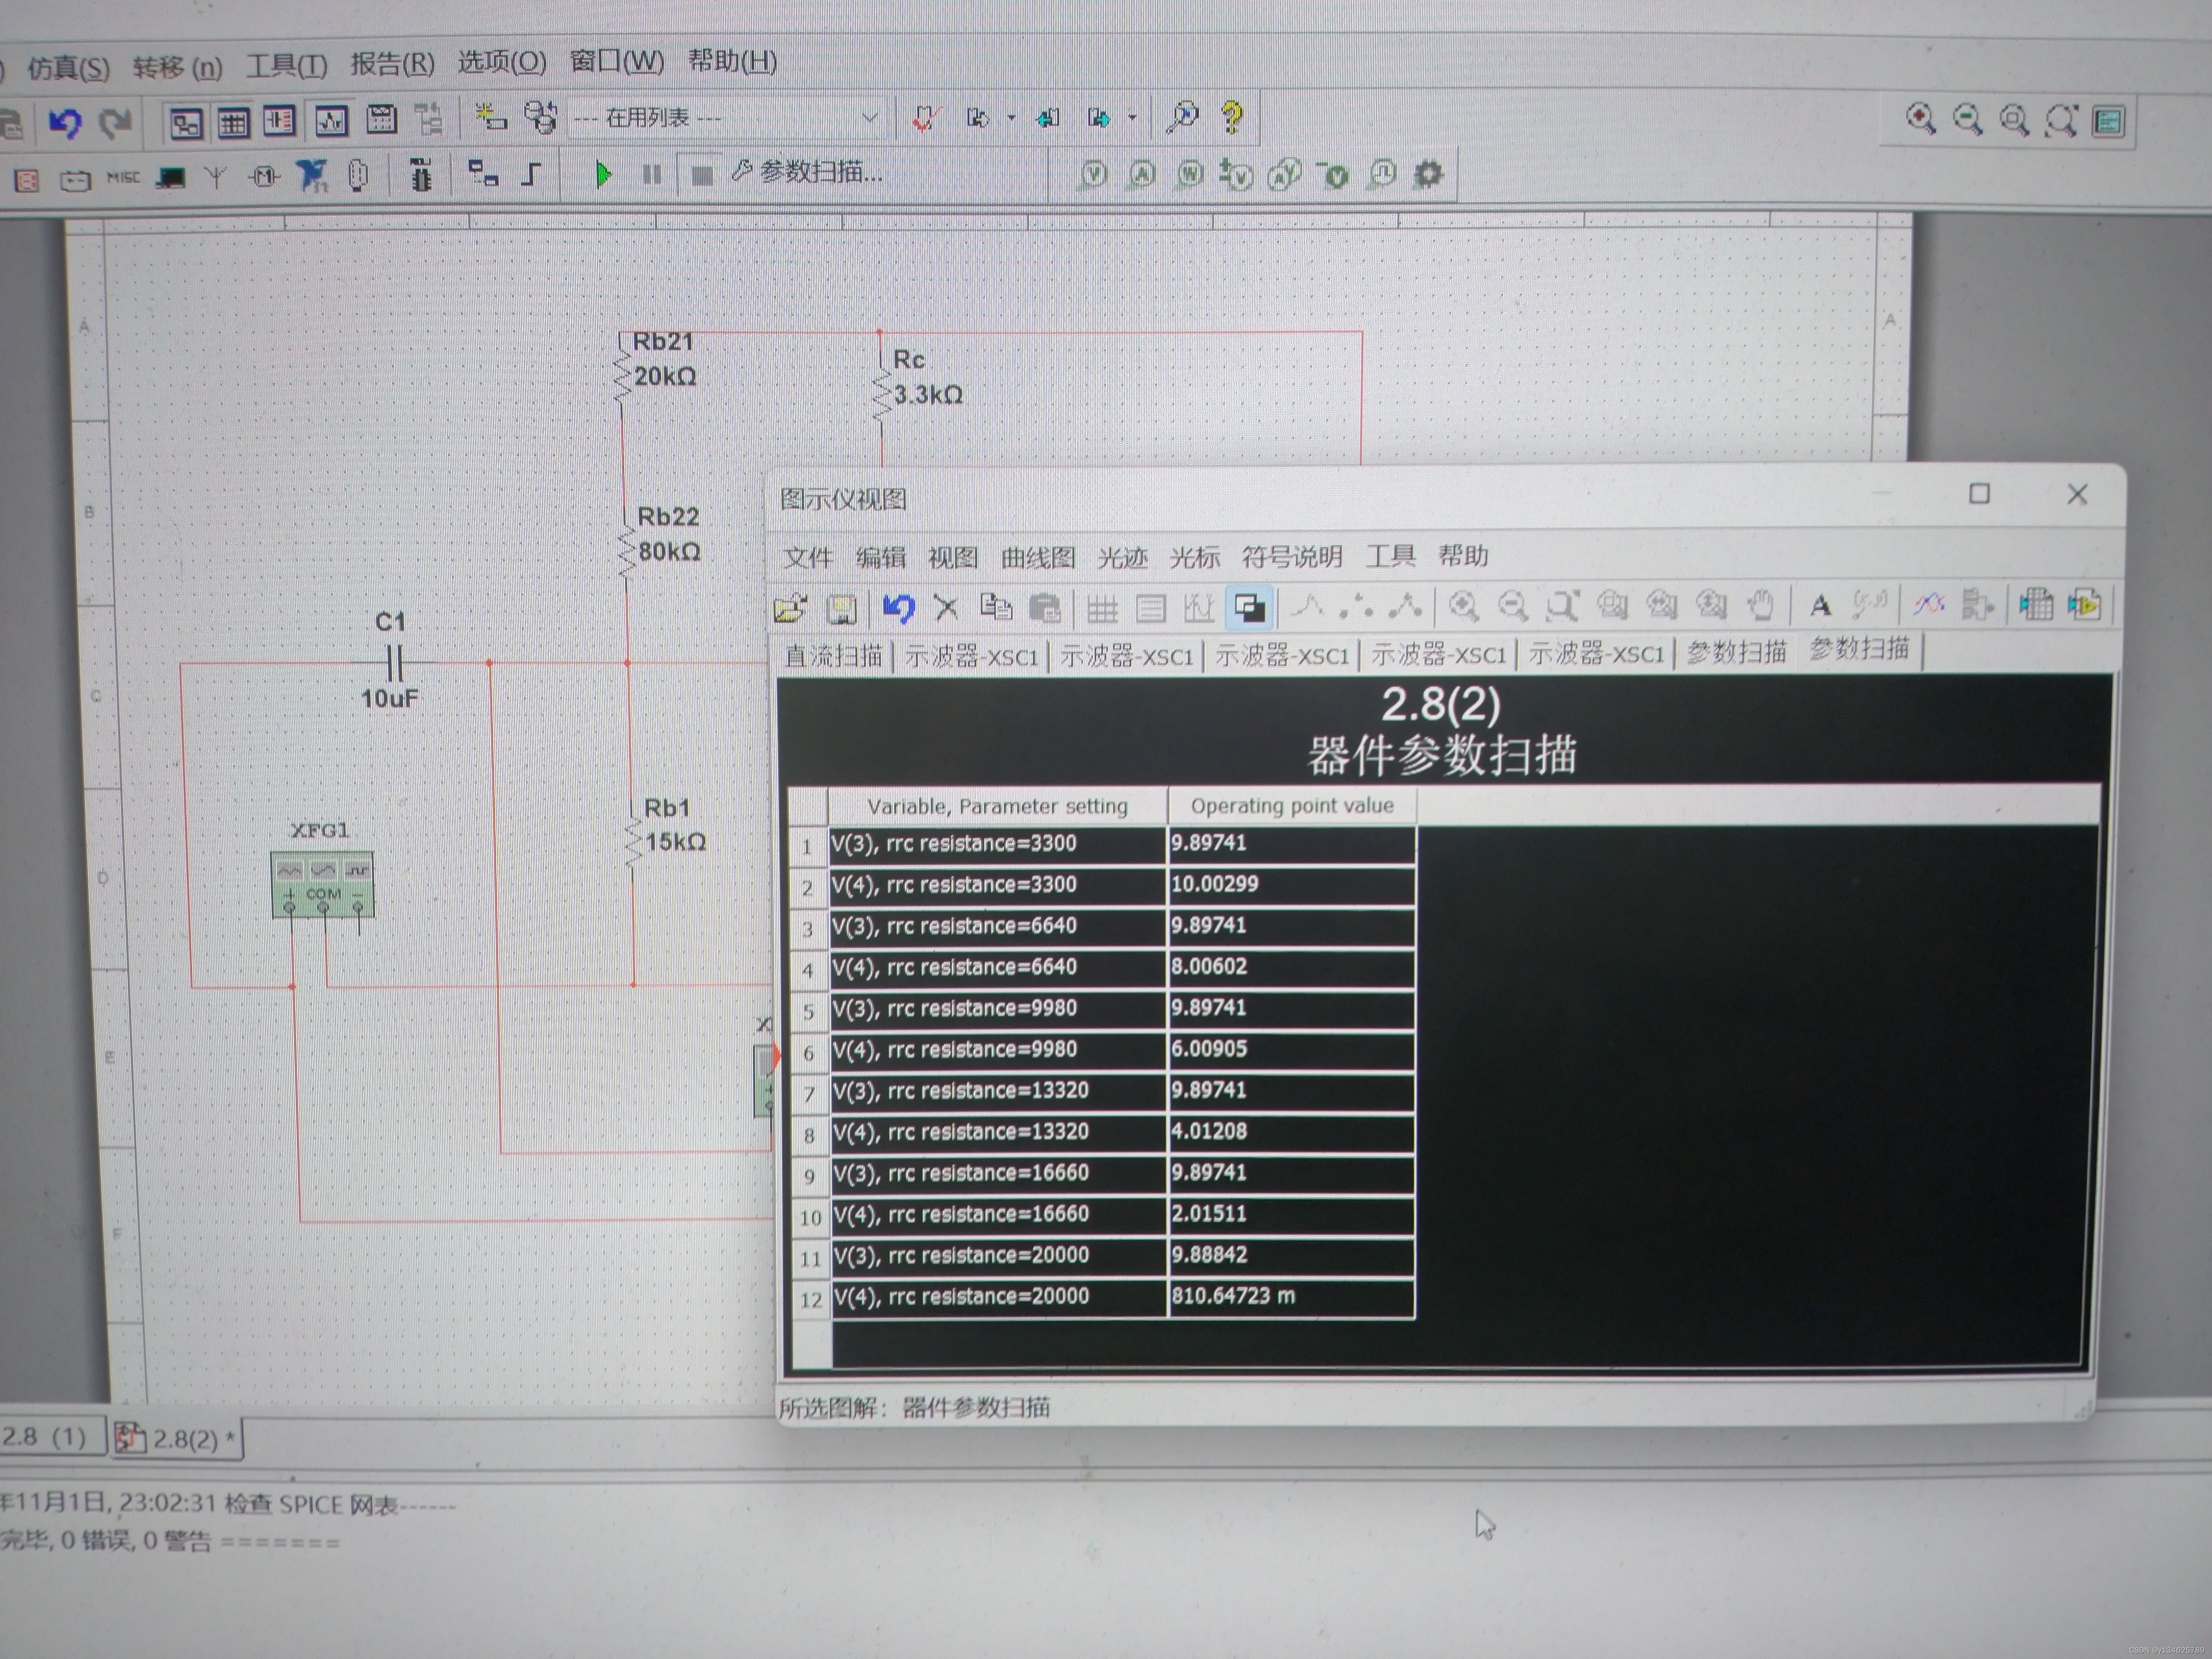2212x1659 pixels.
Task: Expand the In-Use List dropdown
Action: [x=869, y=118]
